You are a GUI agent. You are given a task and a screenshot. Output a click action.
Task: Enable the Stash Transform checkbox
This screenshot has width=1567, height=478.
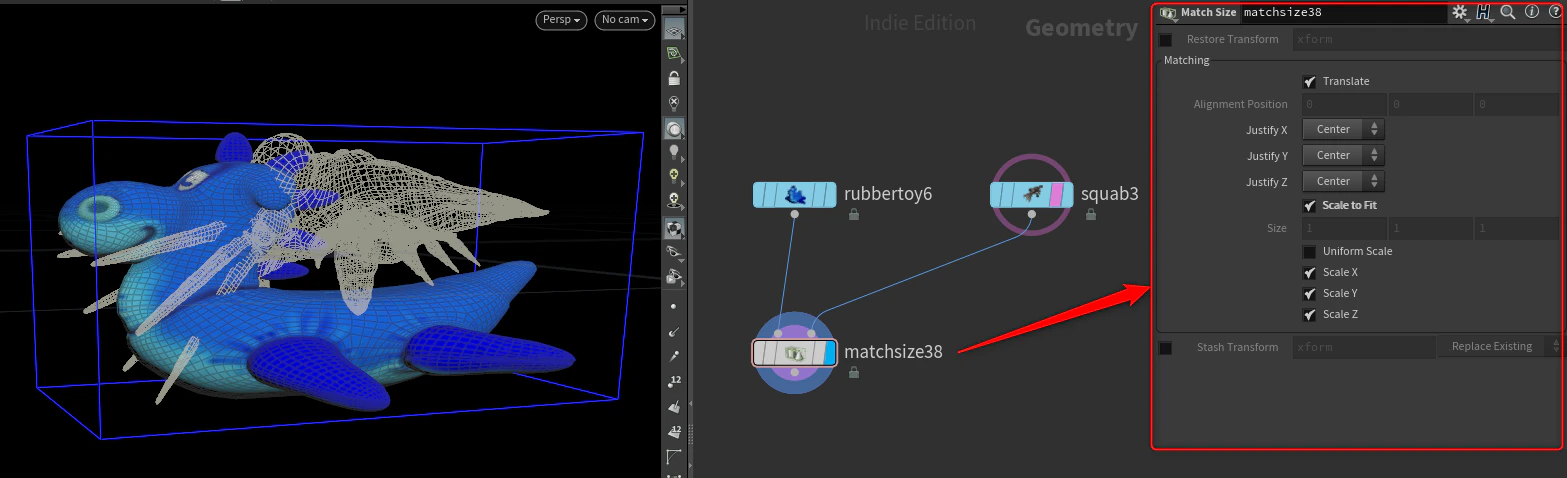[x=1165, y=348]
